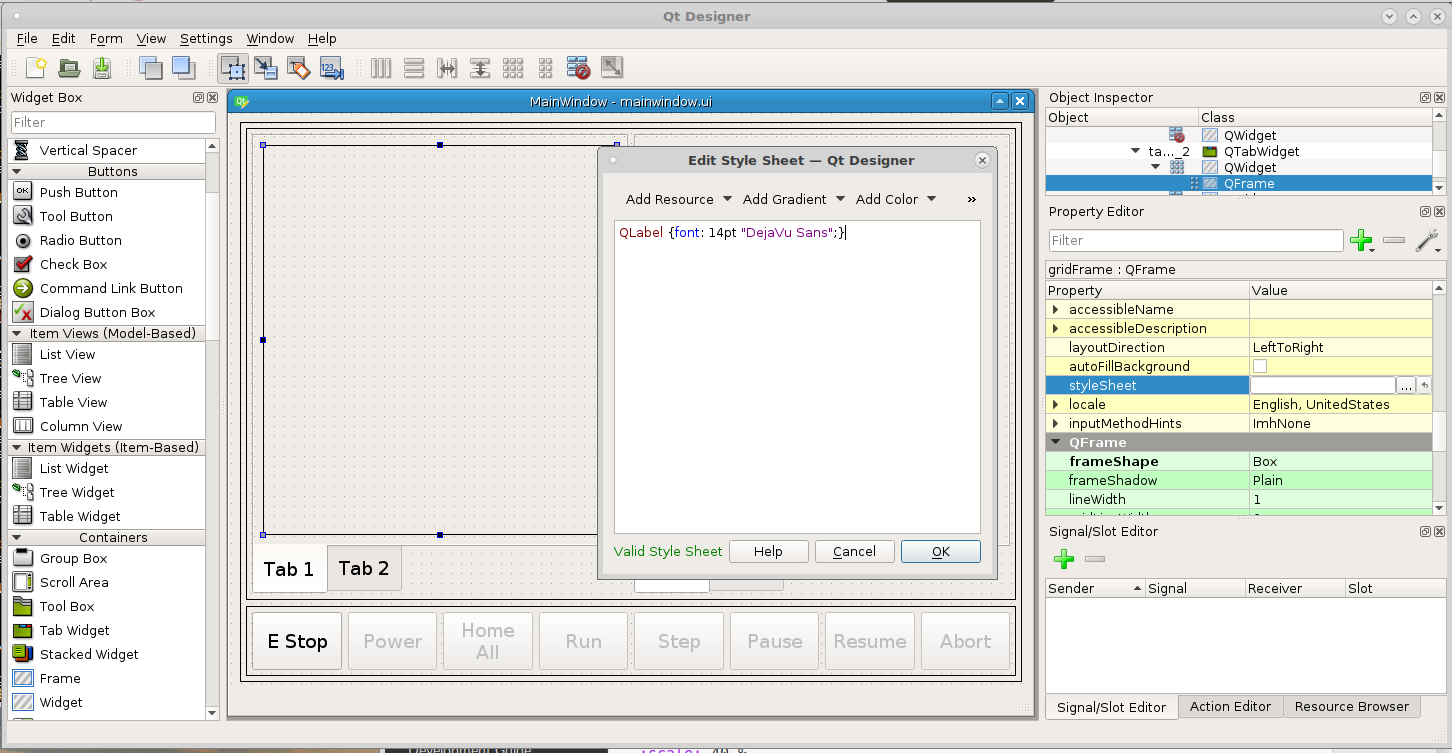Open the Add Resource dropdown arrow
Viewport: 1452px width, 753px height.
coord(727,199)
